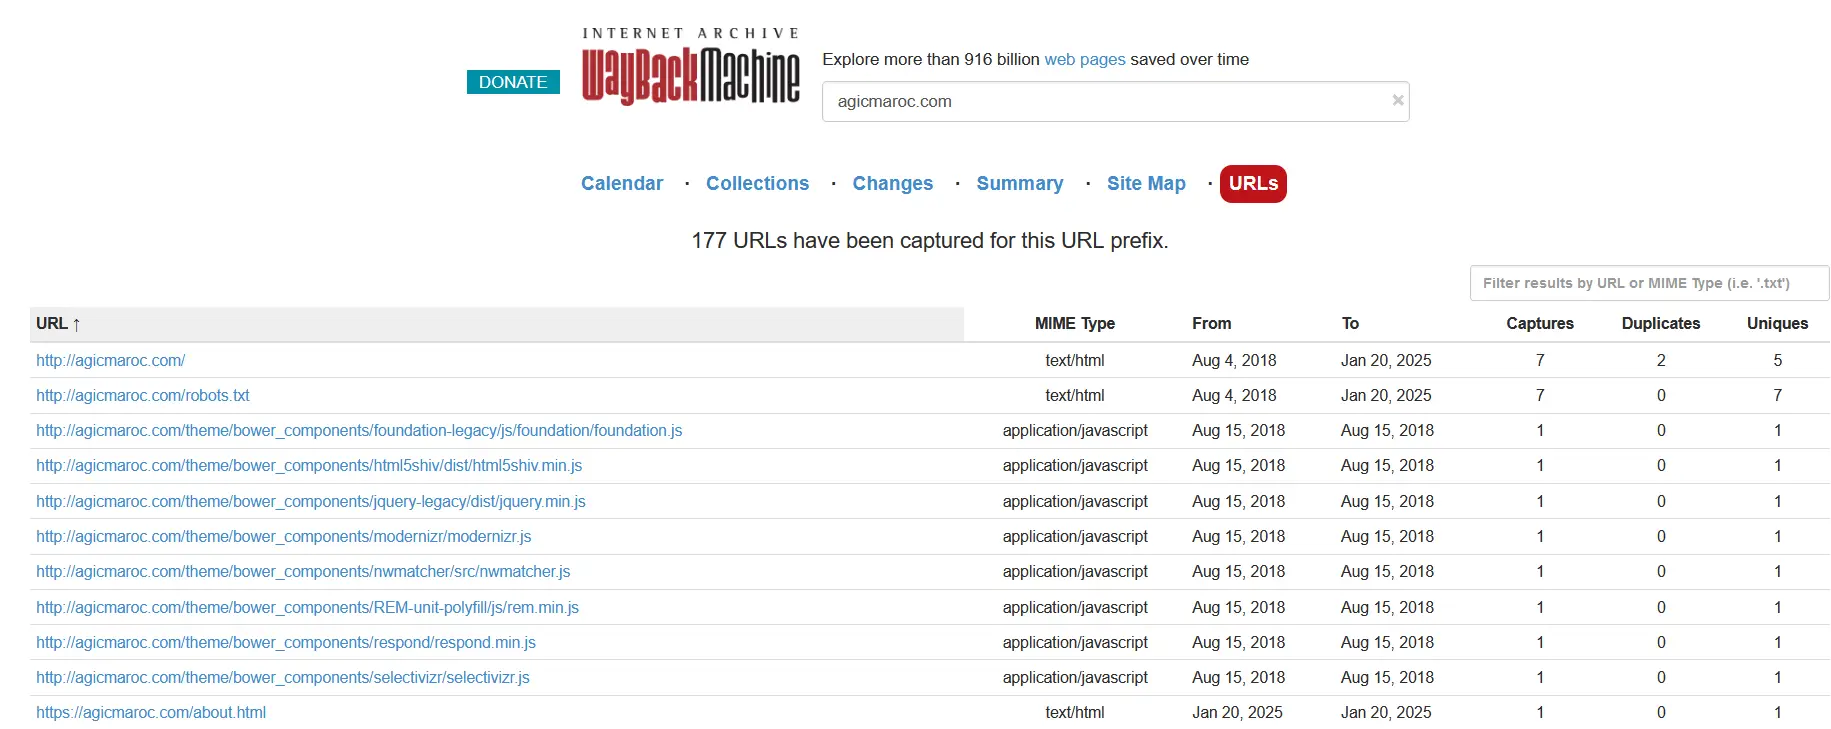
Task: Open the agicmaroc.com/robots.txt link
Action: (x=143, y=396)
